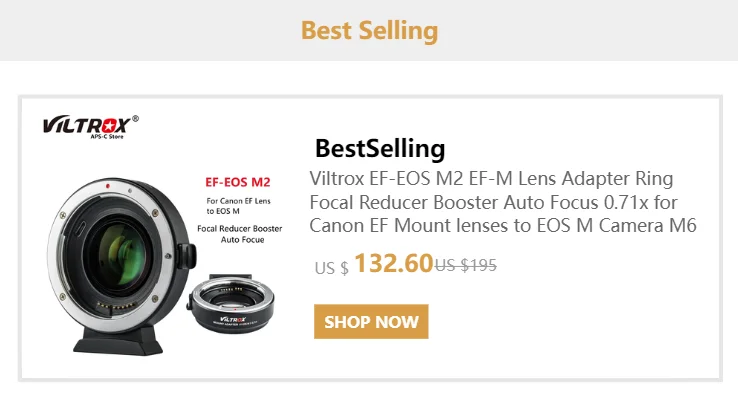Click the APS-C Store text under logo
The width and height of the screenshot is (738, 418).
pyautogui.click(x=105, y=138)
